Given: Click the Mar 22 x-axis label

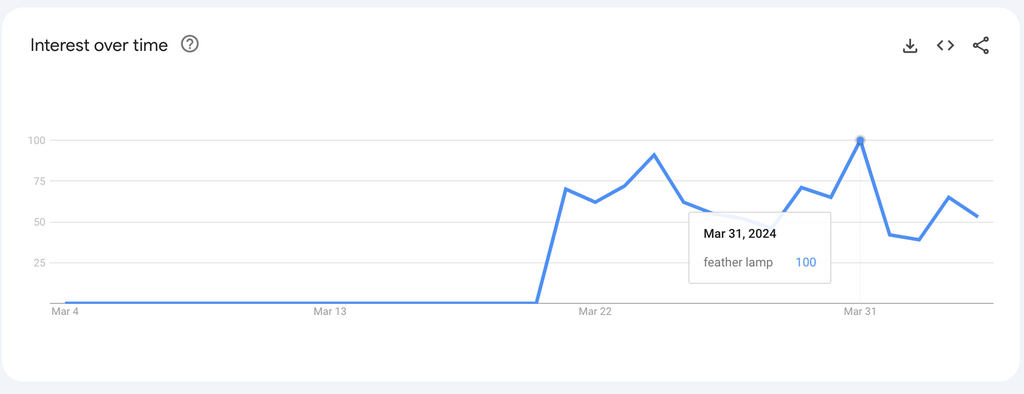Looking at the screenshot, I should coord(595,312).
